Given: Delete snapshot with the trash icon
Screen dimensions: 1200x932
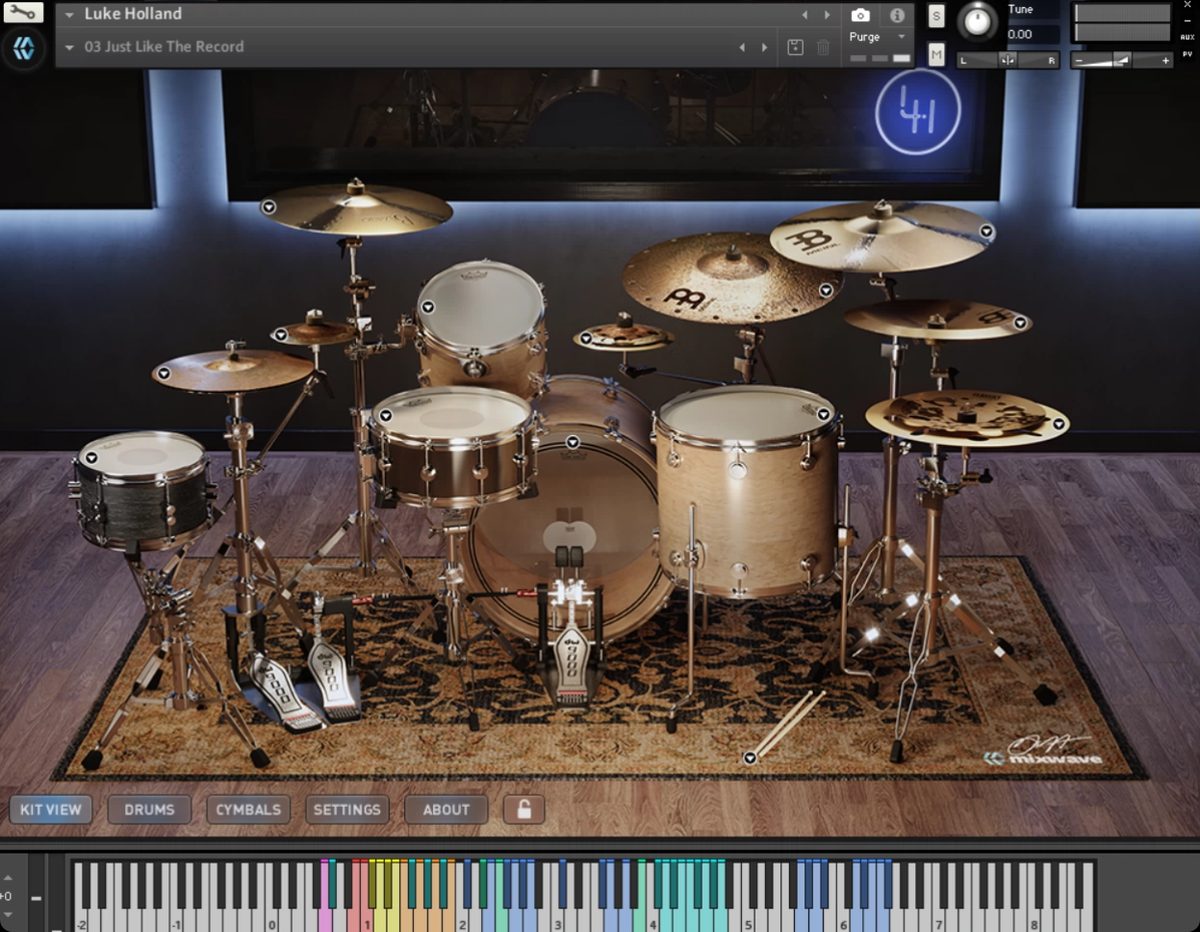Looking at the screenshot, I should coord(823,47).
